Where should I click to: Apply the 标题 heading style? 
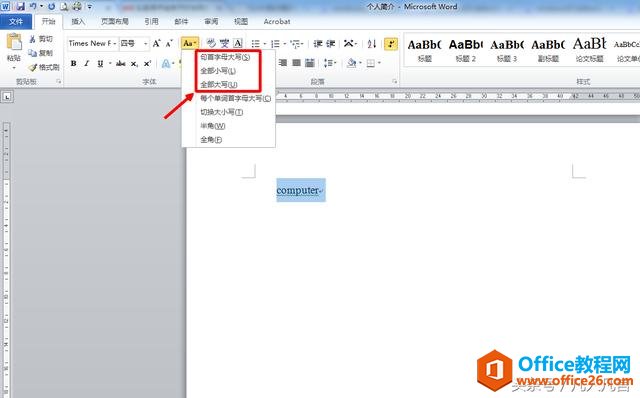point(424,50)
